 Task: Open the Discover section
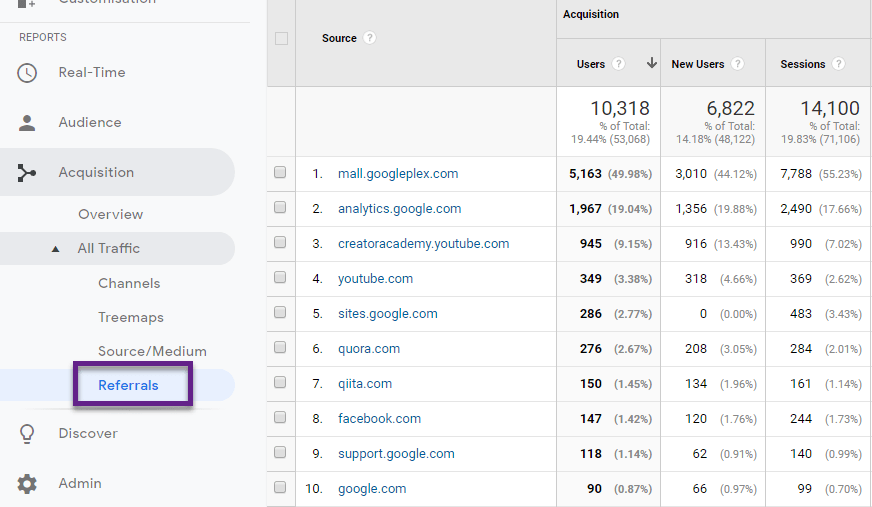pos(88,433)
